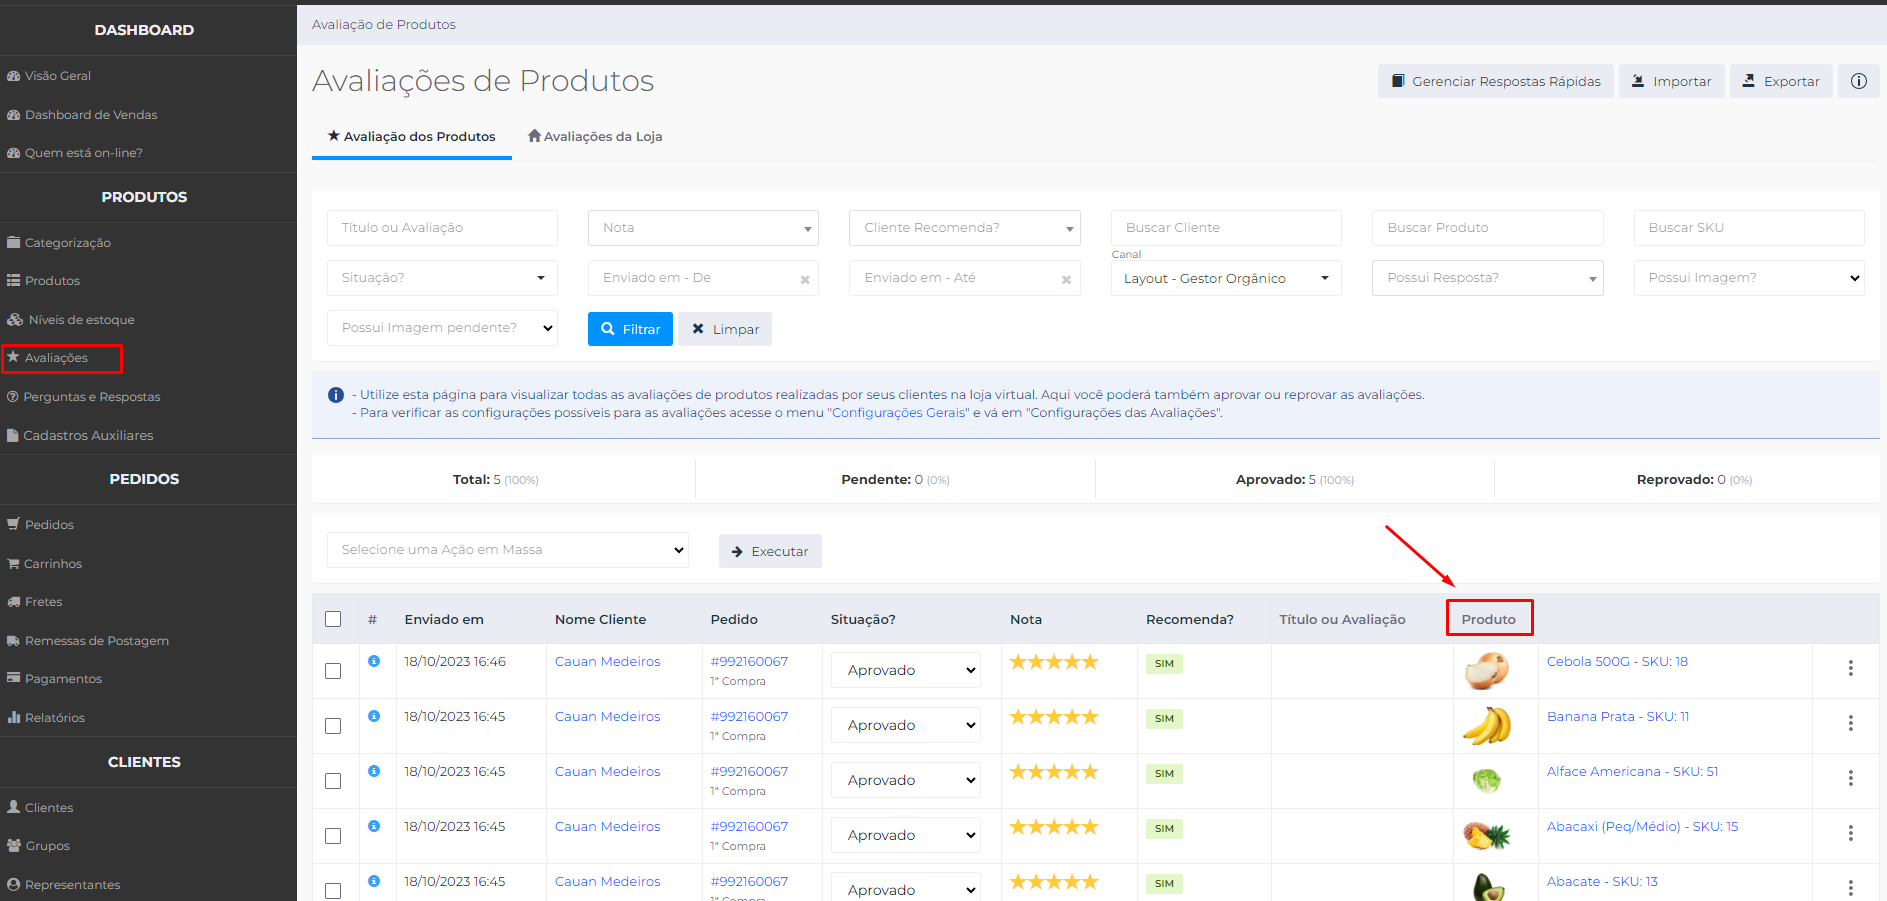Open order #992160067 in the Abacaxi row
1887x901 pixels.
[749, 827]
